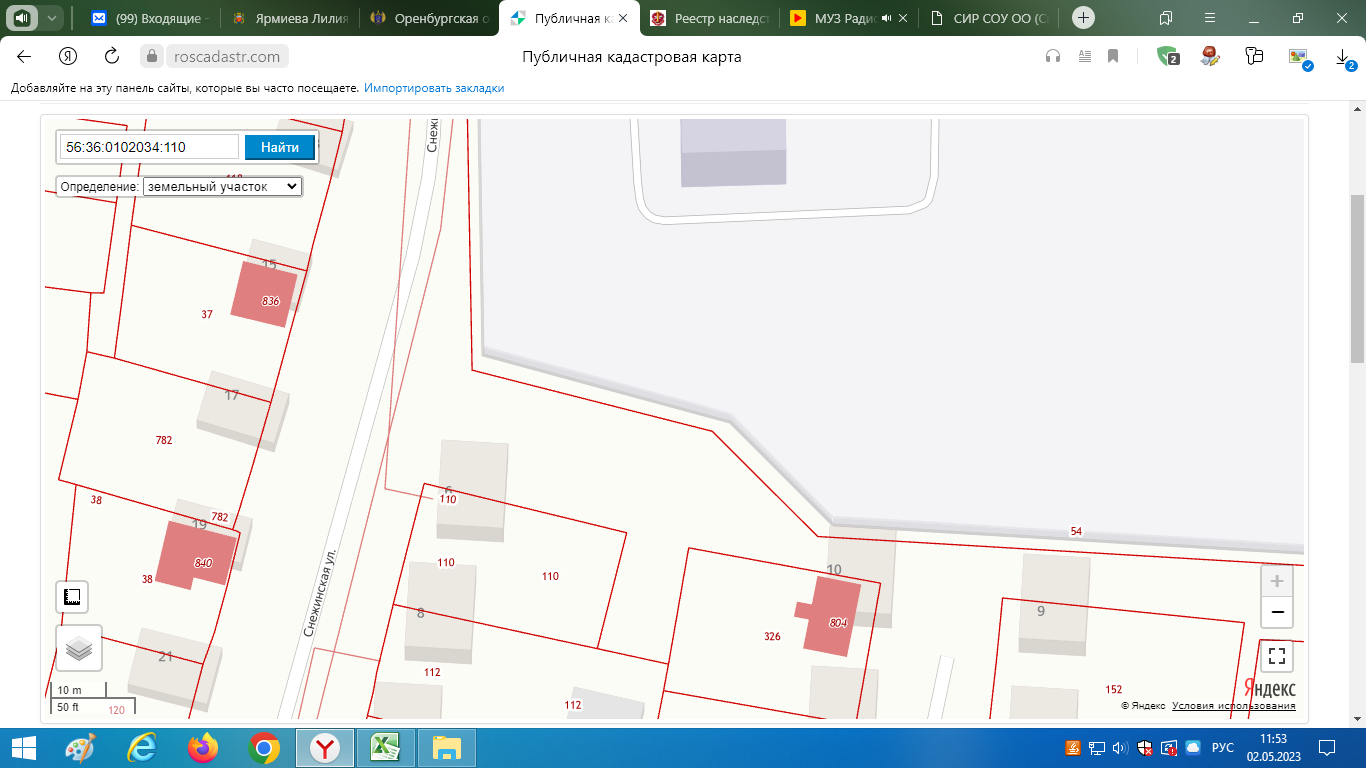The height and width of the screenshot is (768, 1366).
Task: Click the cadastral number search field
Action: (149, 147)
